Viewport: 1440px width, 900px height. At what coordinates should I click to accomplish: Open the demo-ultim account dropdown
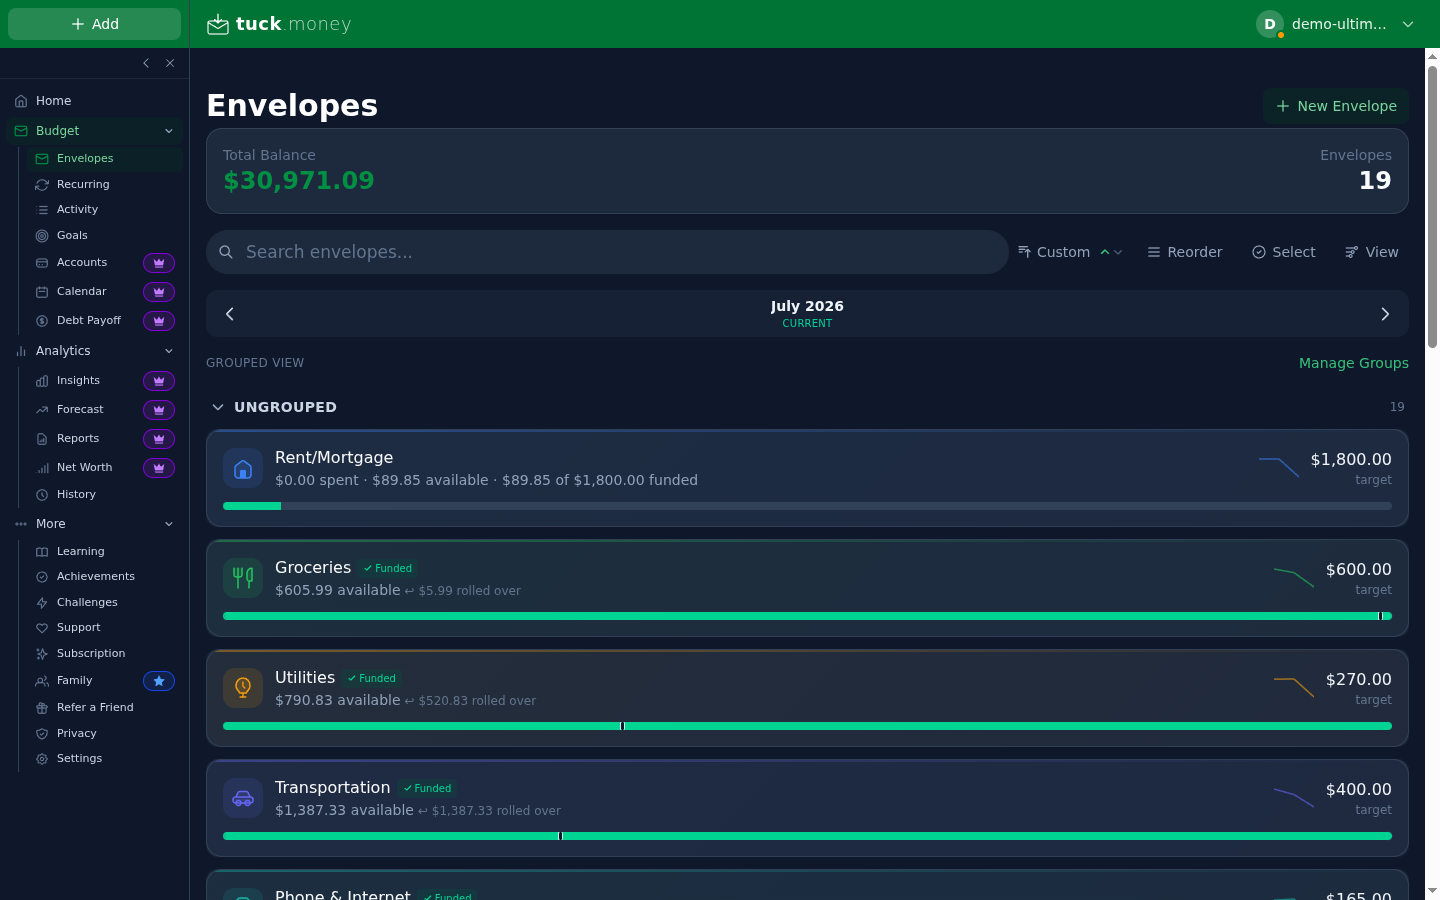click(x=1336, y=24)
